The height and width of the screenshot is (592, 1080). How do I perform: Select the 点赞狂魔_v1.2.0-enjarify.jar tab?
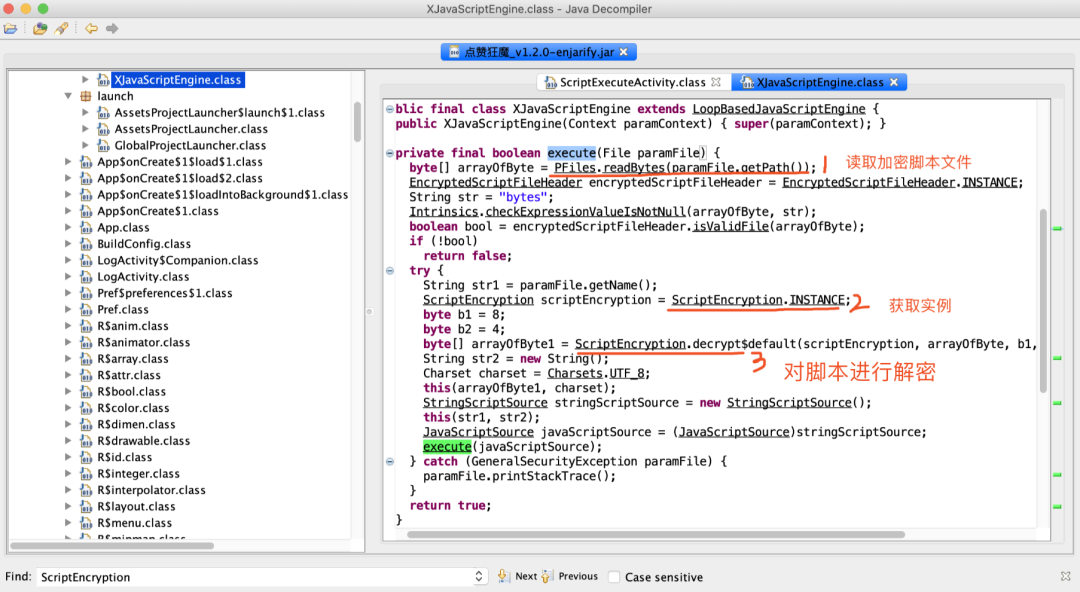(x=538, y=52)
